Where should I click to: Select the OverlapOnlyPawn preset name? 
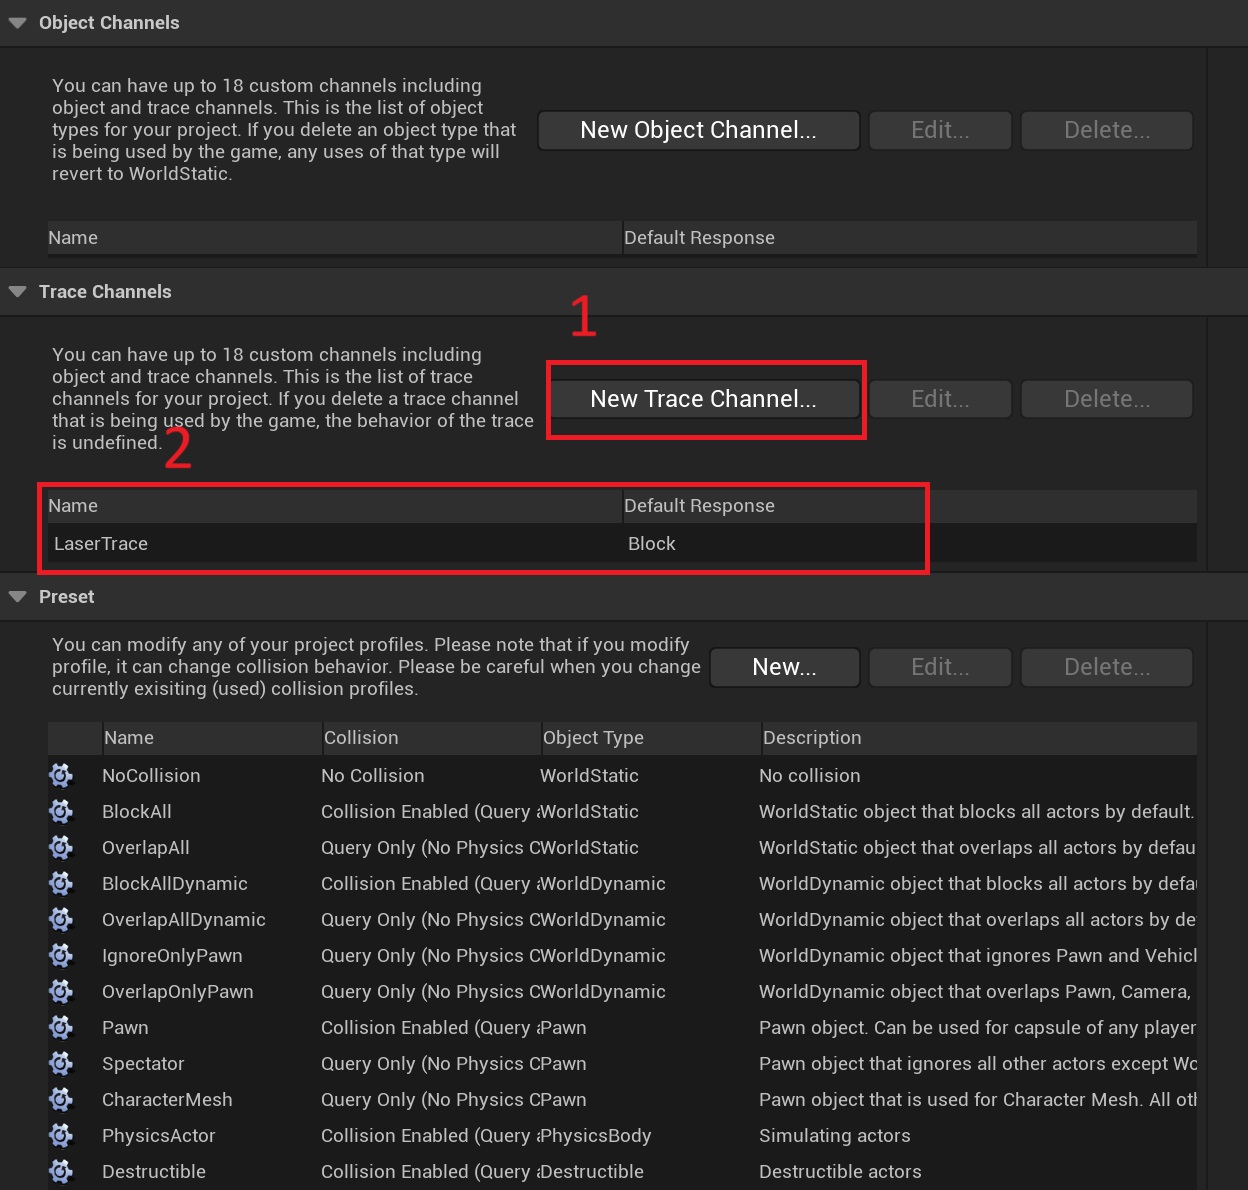(178, 992)
